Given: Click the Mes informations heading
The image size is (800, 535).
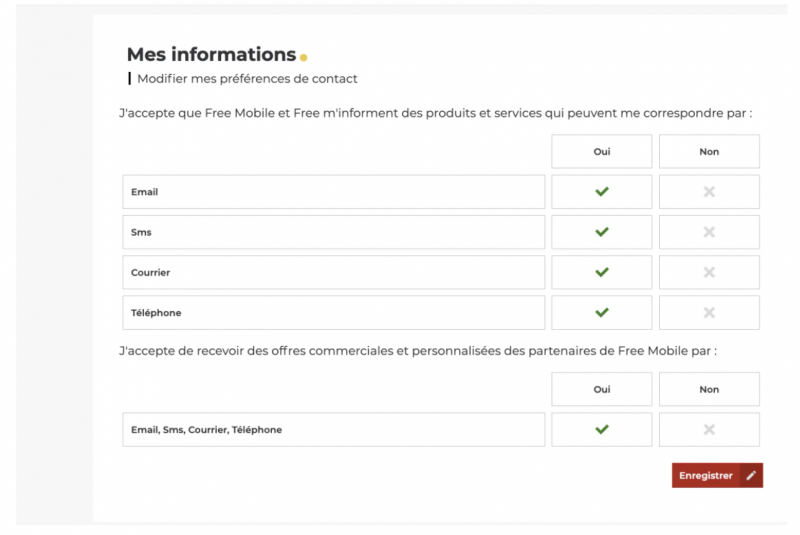Looking at the screenshot, I should (x=211, y=55).
